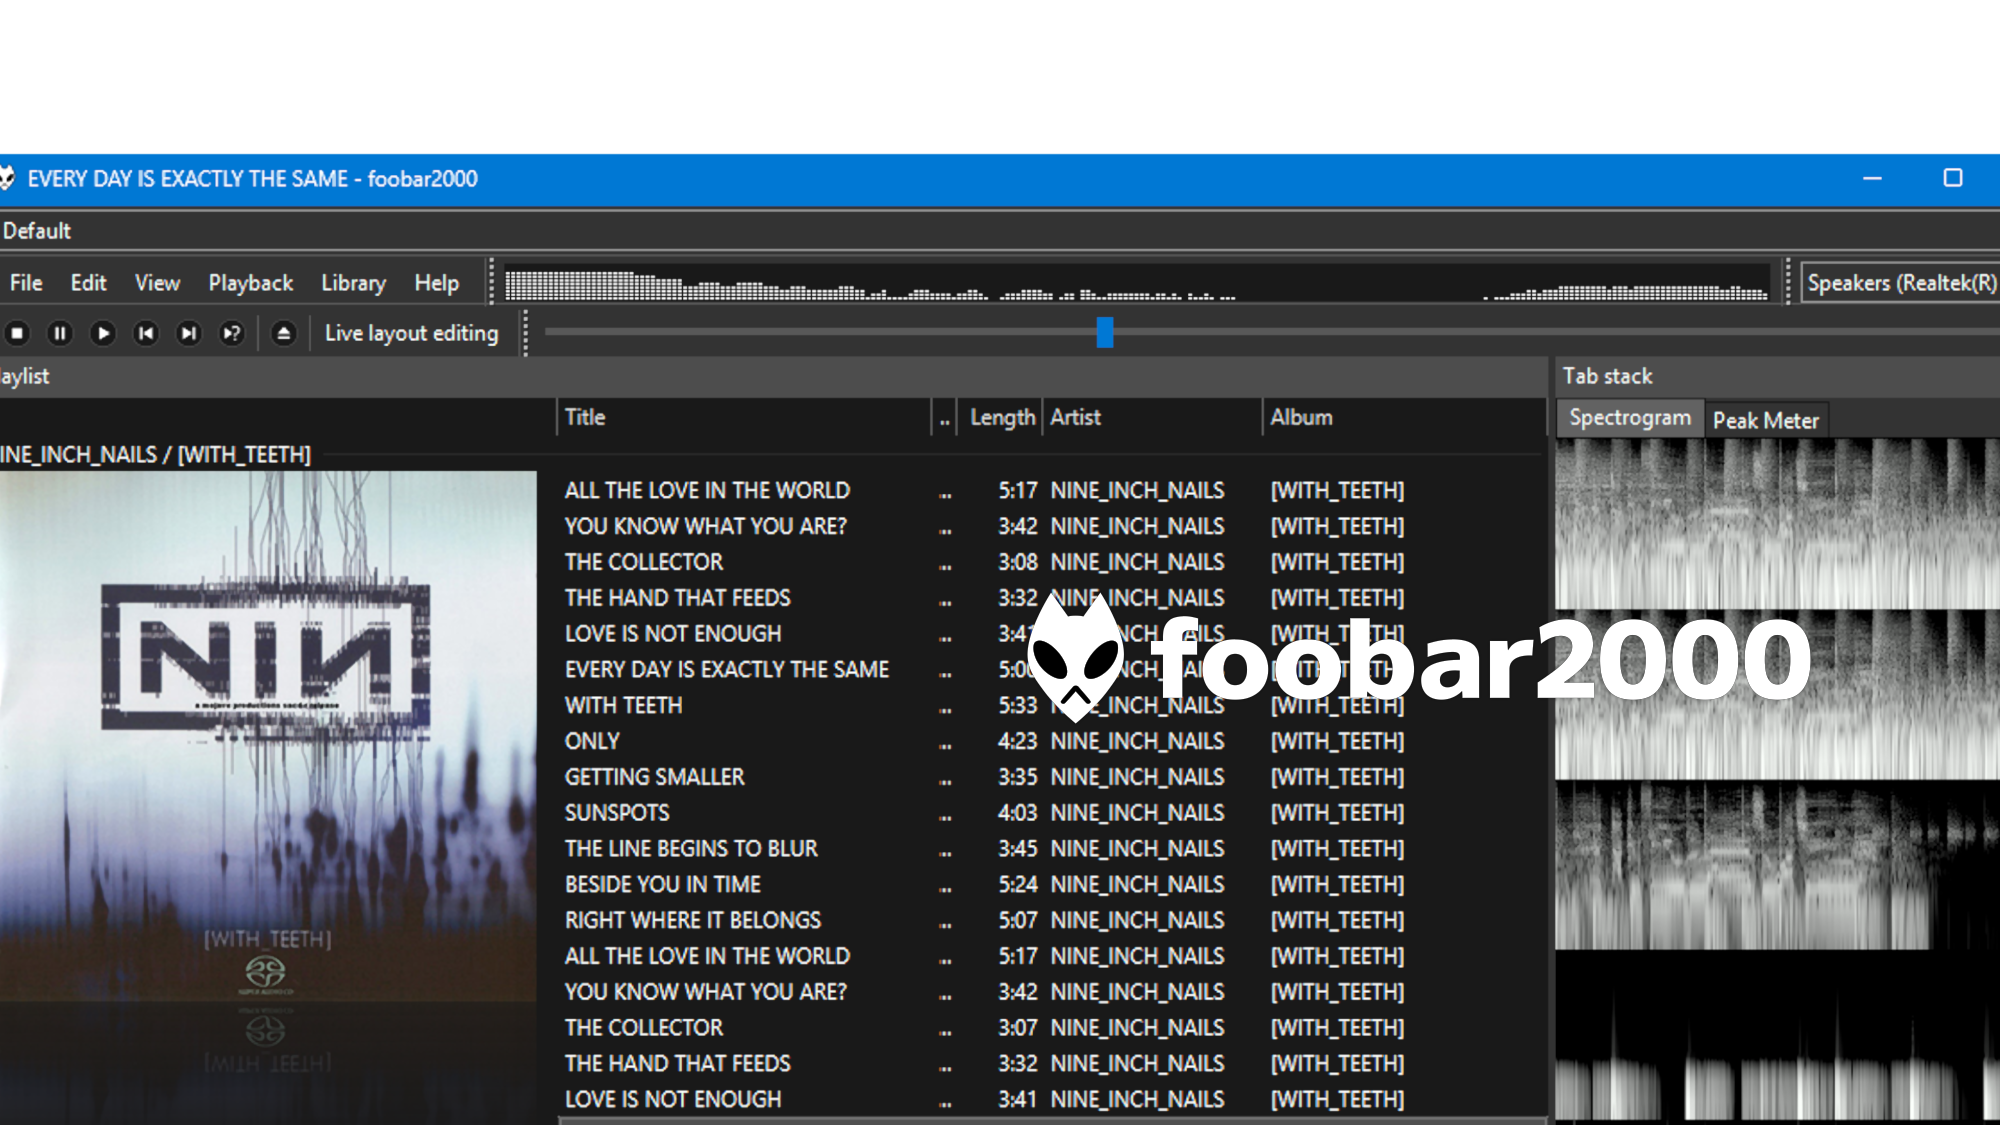2000x1125 pixels.
Task: Switch to the Spectrogram tab
Action: [x=1630, y=418]
